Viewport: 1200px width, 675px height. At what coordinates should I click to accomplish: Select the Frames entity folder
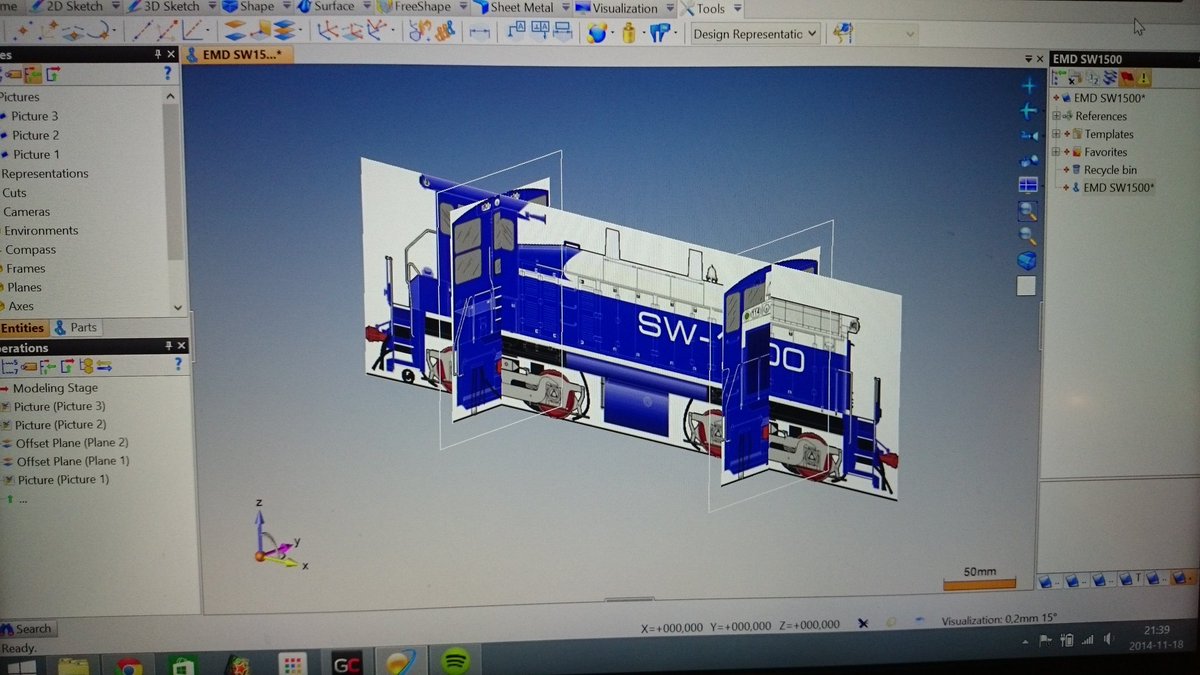tap(25, 268)
